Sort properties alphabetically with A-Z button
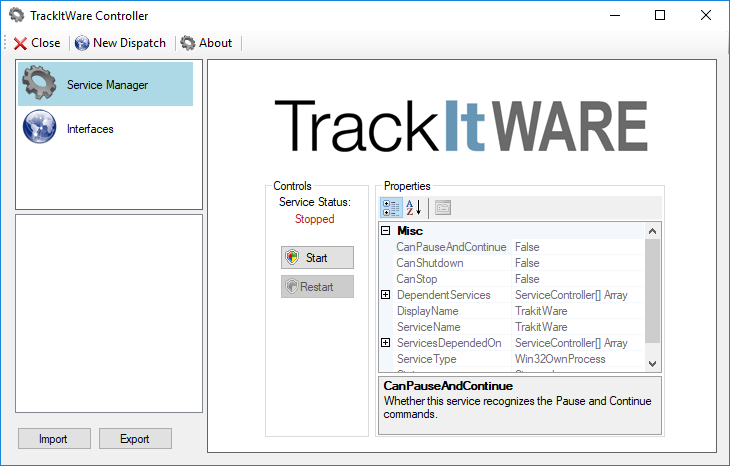The image size is (730, 466). [413, 208]
